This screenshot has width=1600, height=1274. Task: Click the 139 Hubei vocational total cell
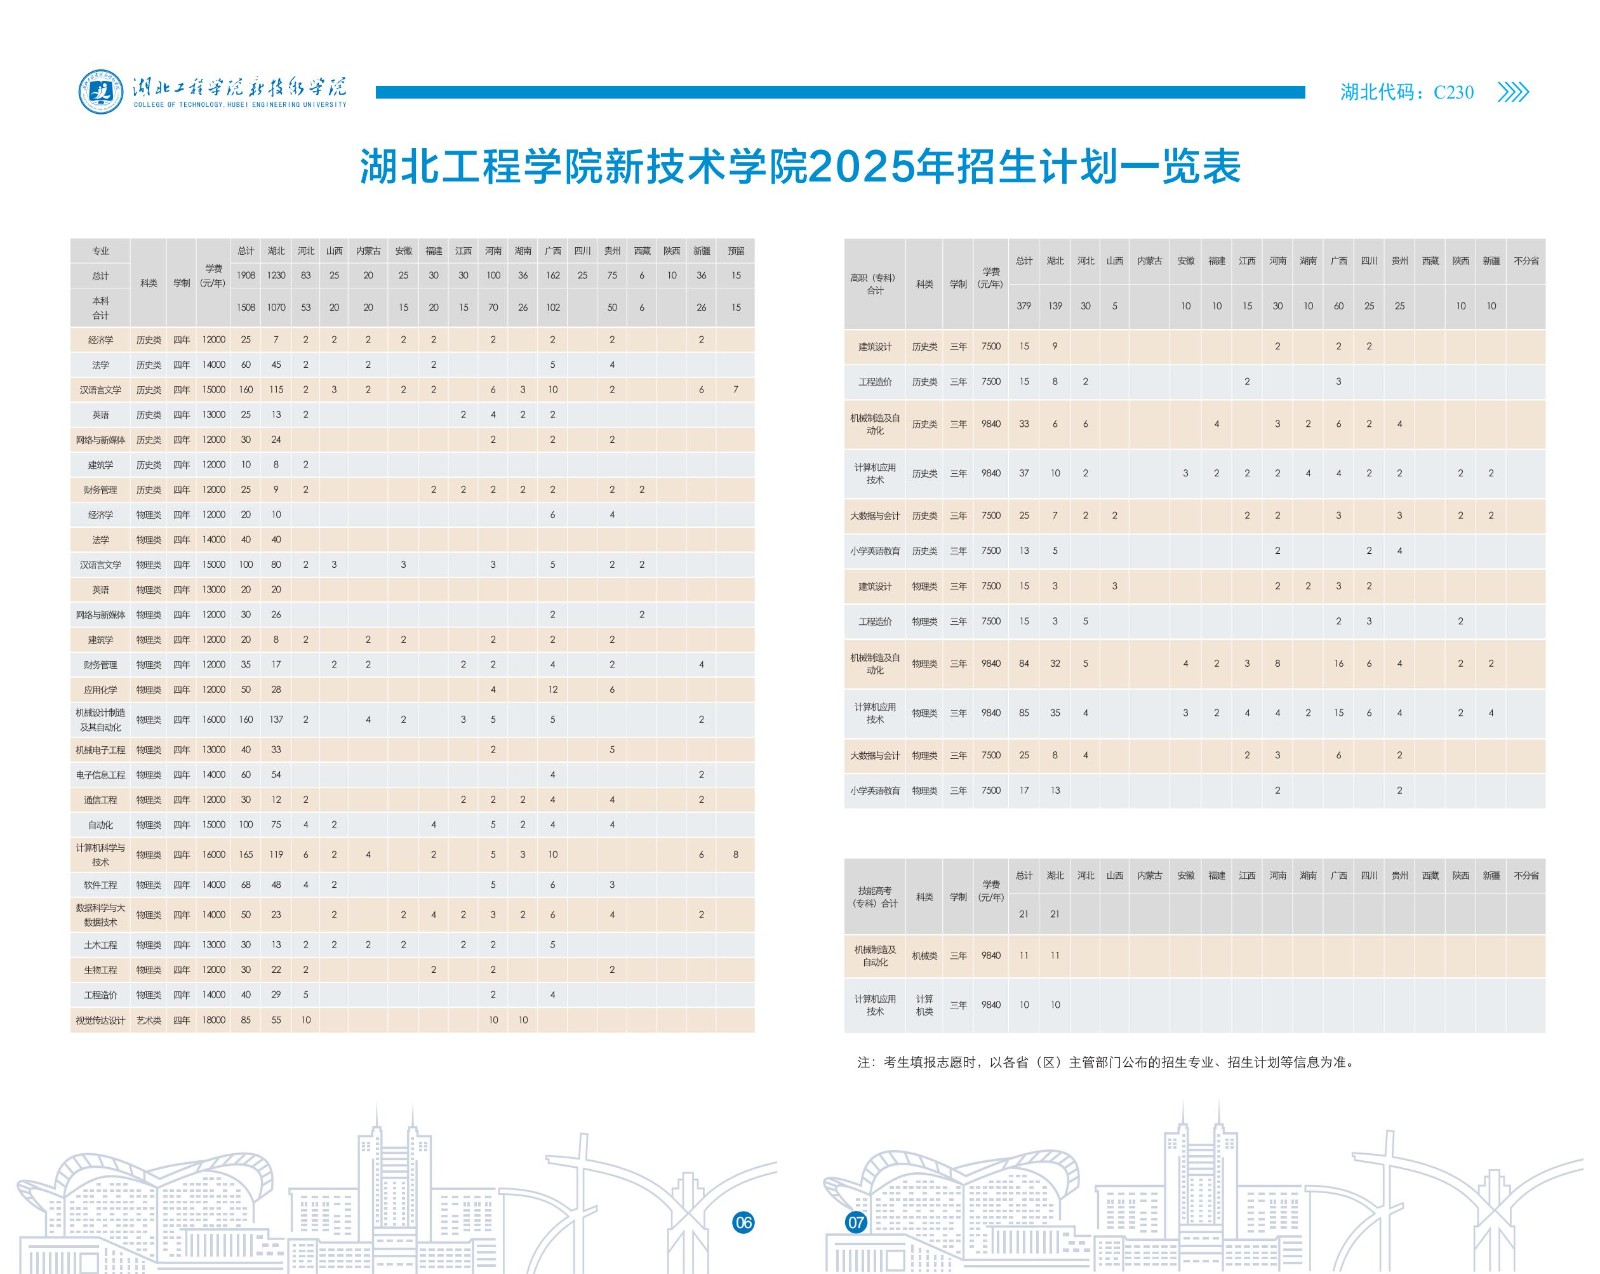coord(1055,306)
